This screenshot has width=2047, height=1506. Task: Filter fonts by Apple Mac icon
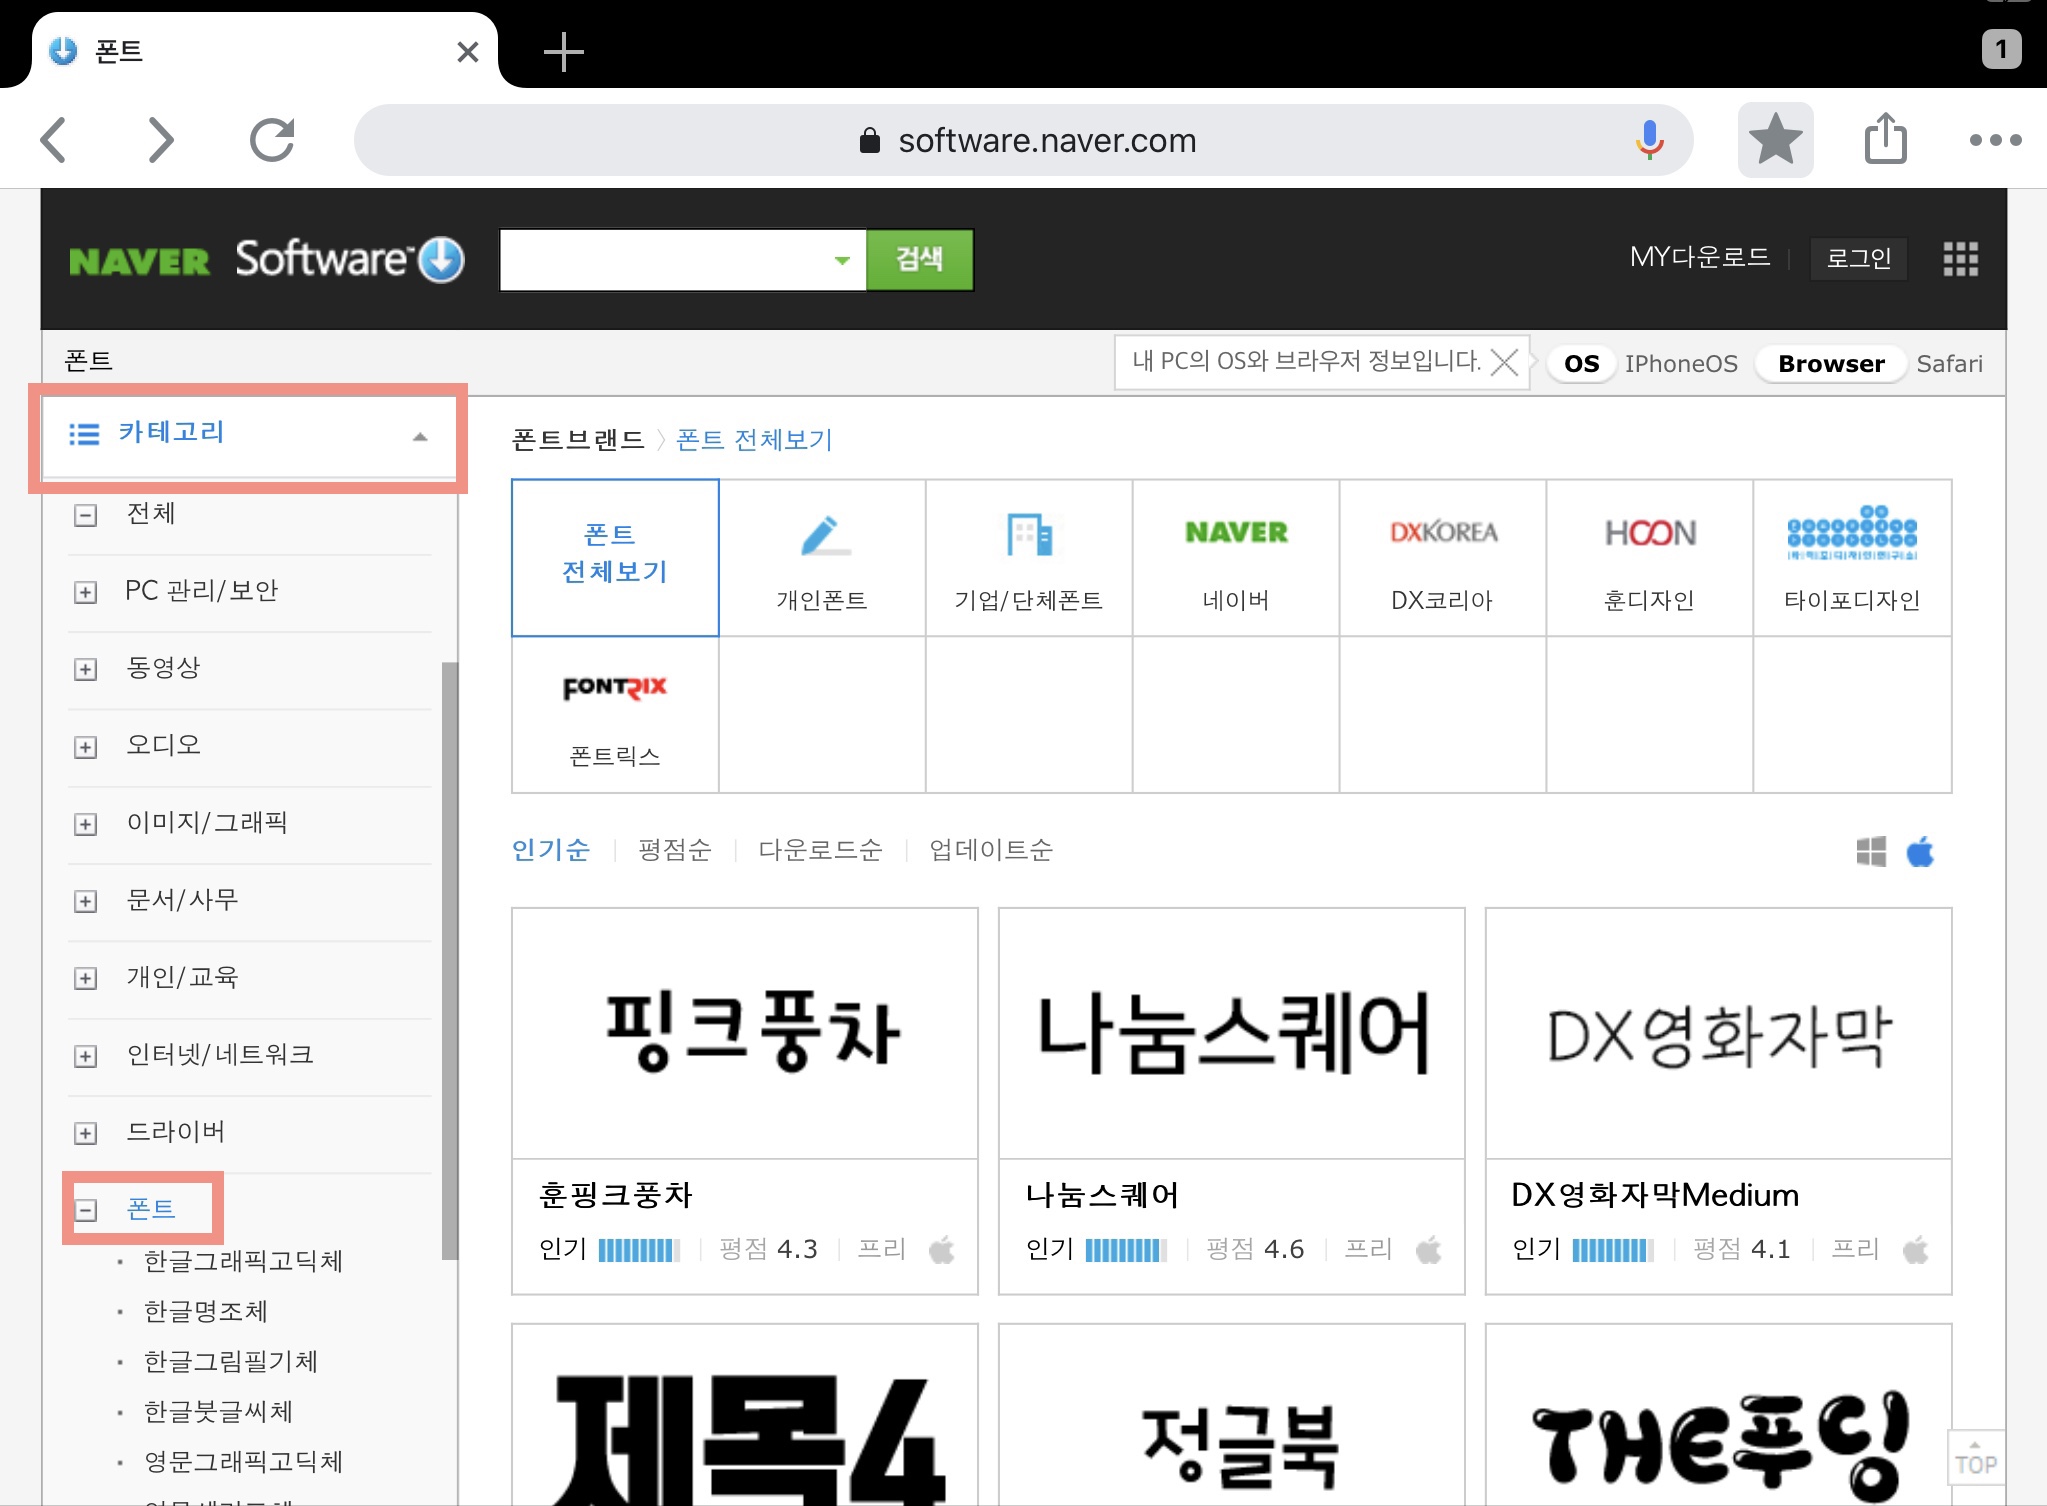click(1920, 852)
